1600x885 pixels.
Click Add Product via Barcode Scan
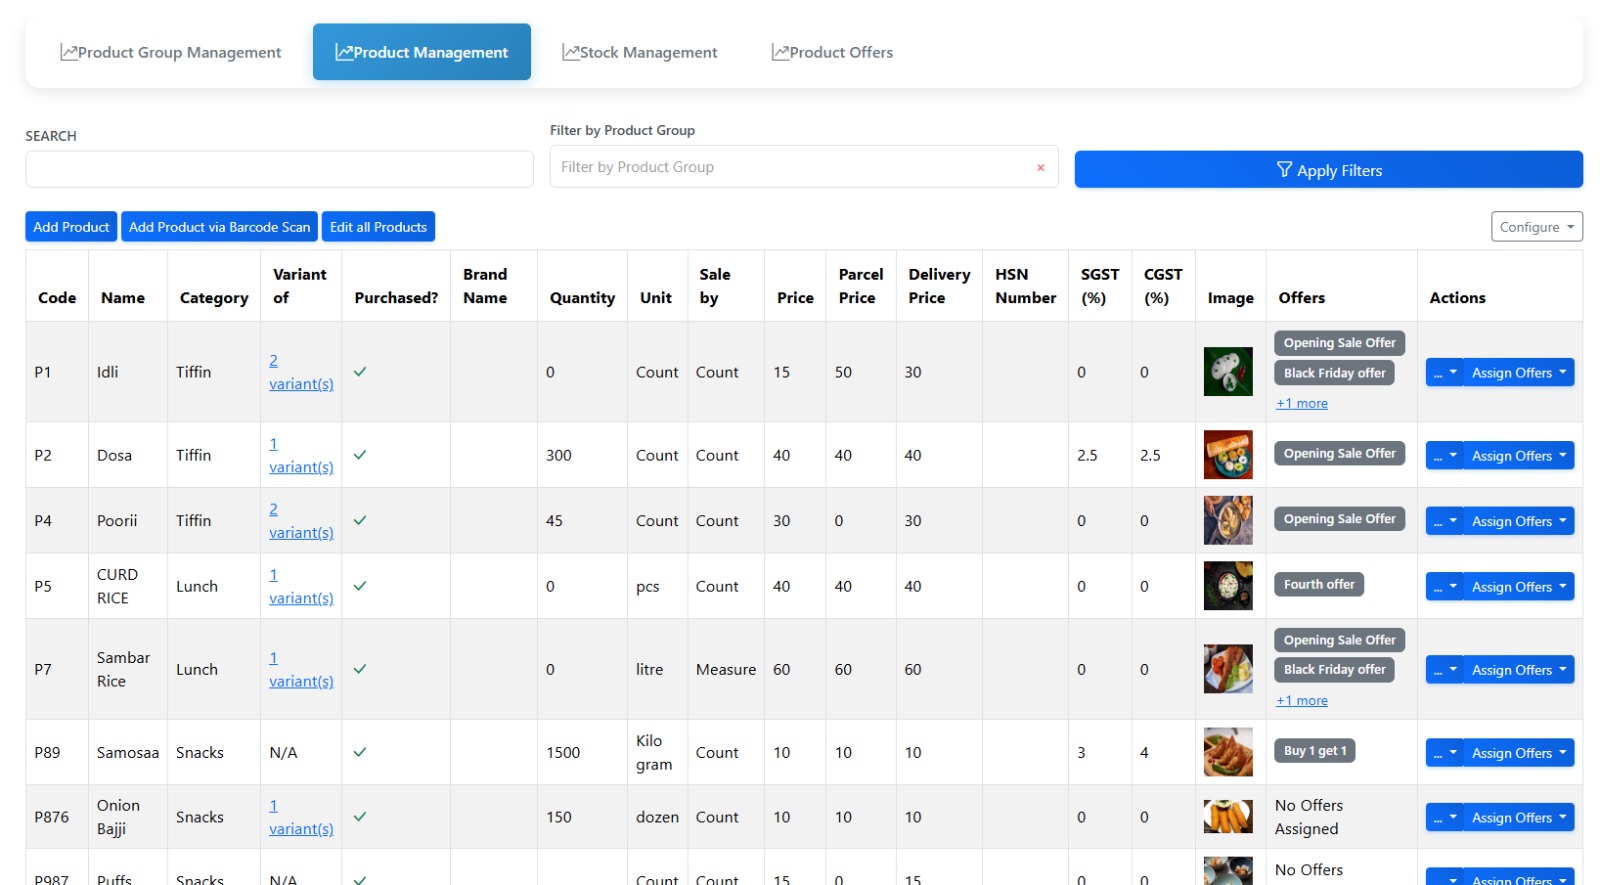point(219,227)
